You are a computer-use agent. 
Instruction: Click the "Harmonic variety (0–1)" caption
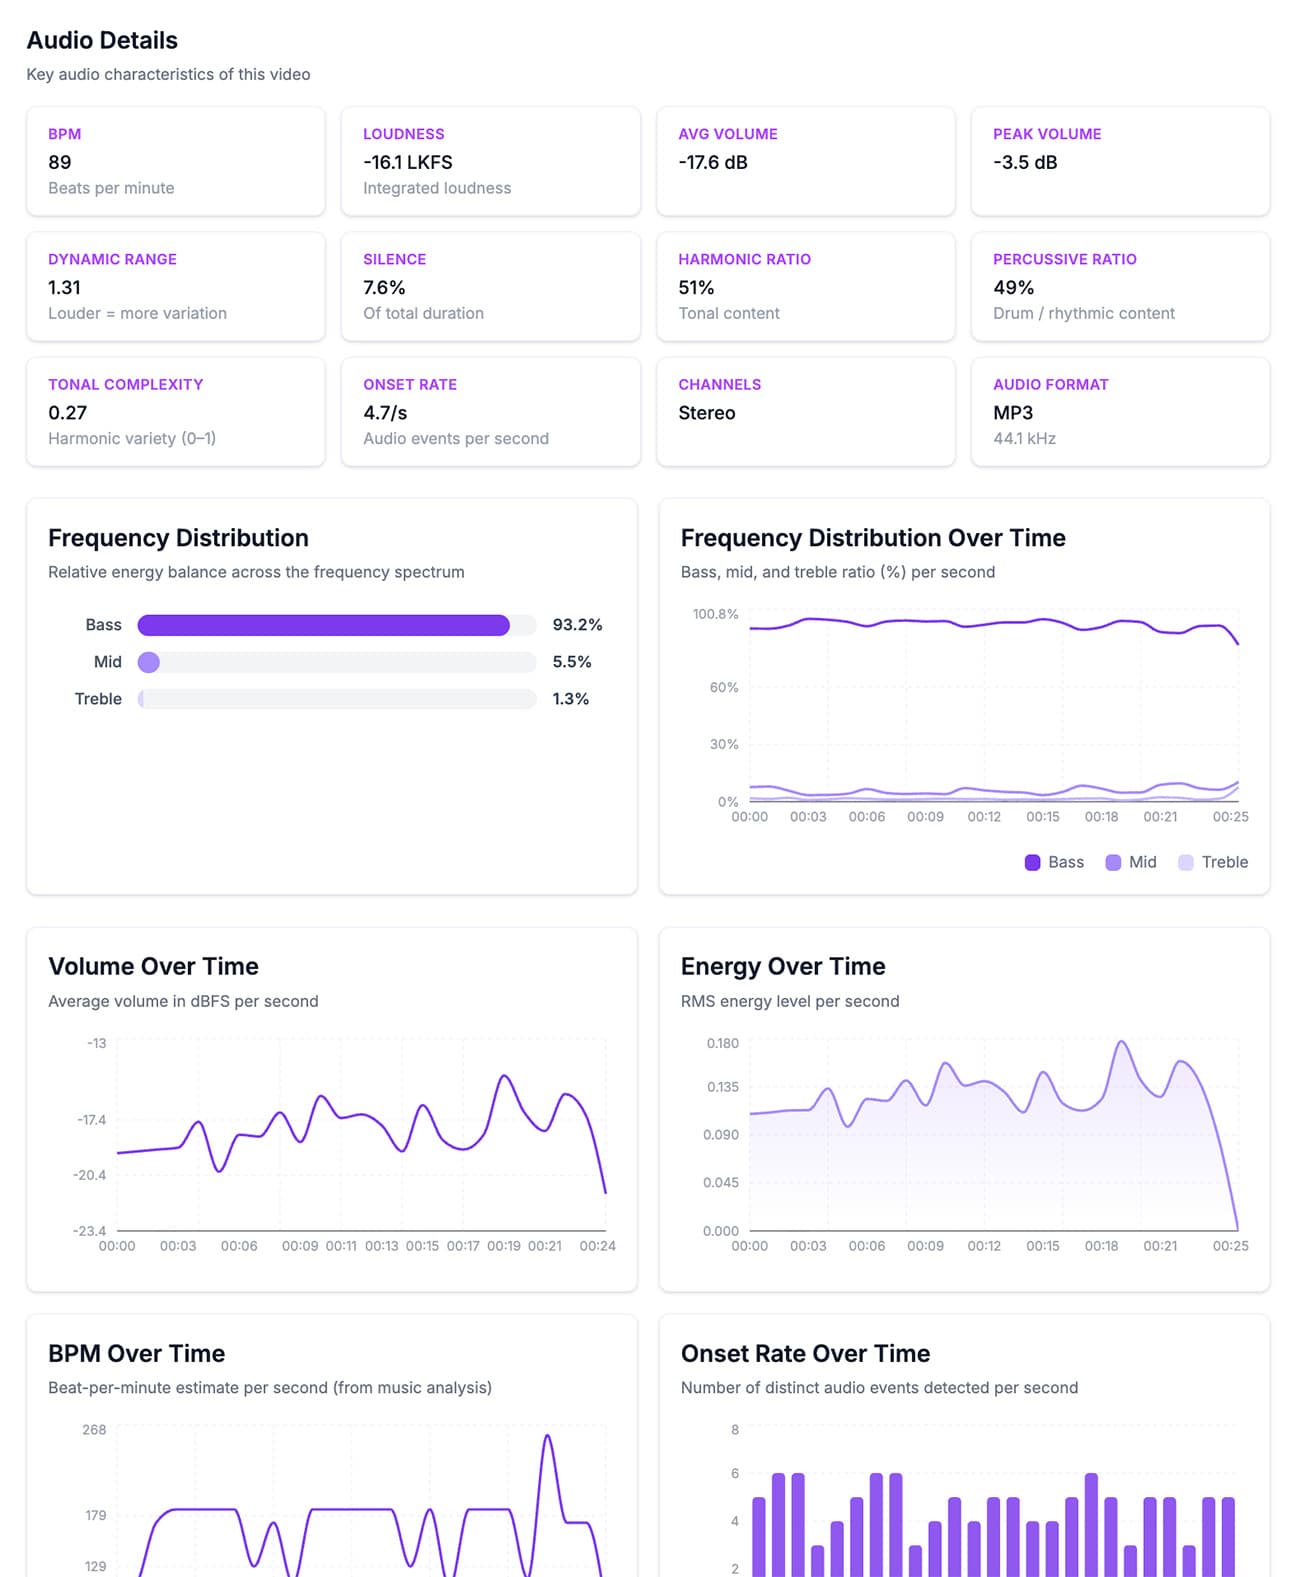(x=132, y=438)
